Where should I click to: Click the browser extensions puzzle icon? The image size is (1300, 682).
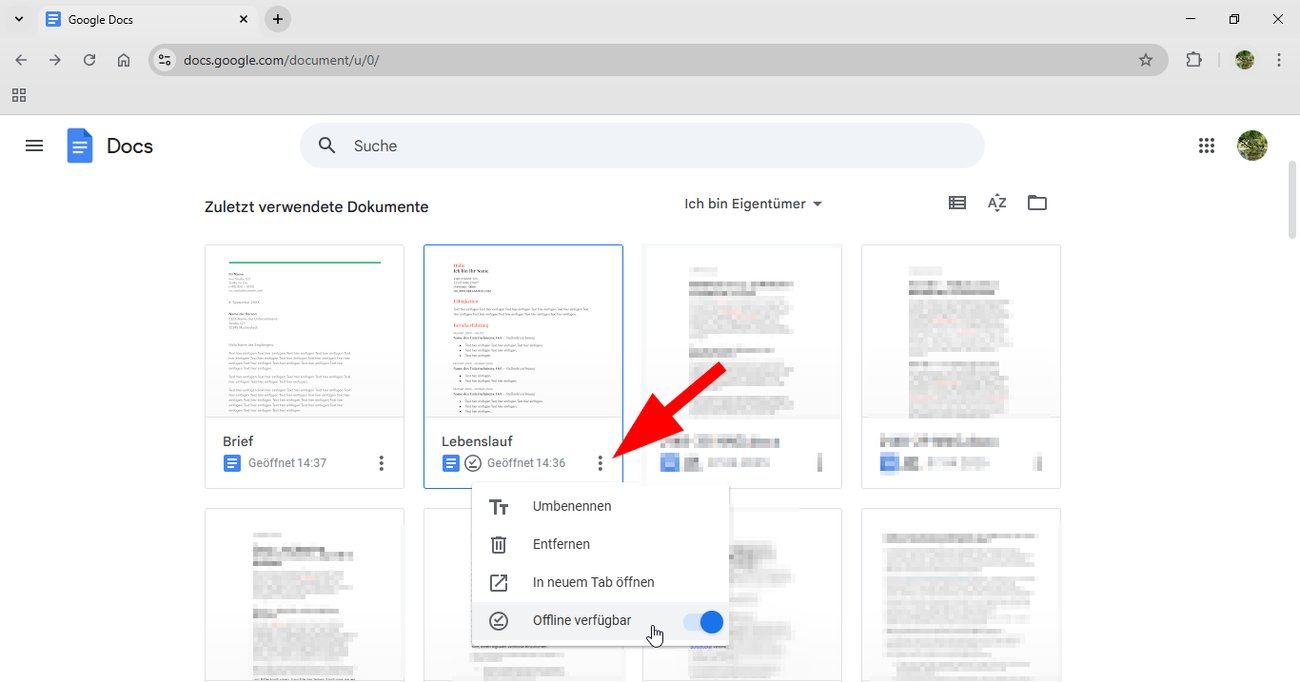pyautogui.click(x=1194, y=60)
